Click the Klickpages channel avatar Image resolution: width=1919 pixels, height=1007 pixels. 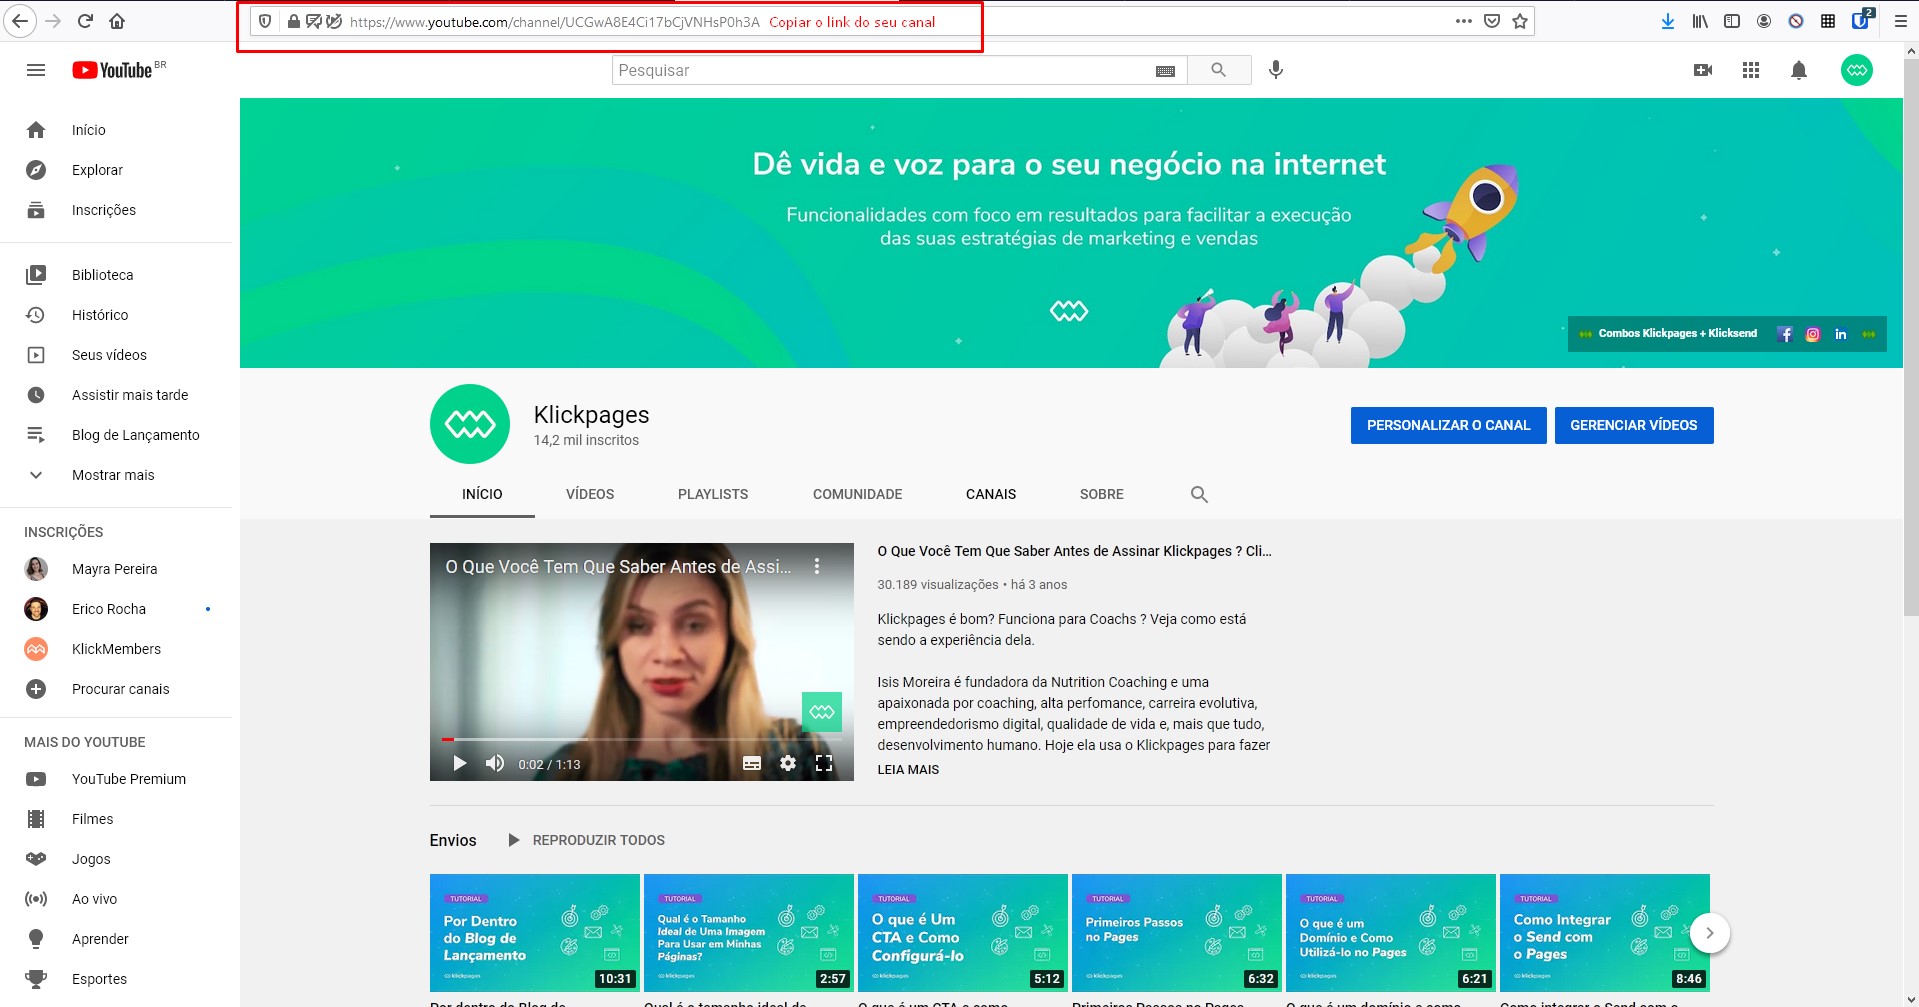click(x=470, y=424)
